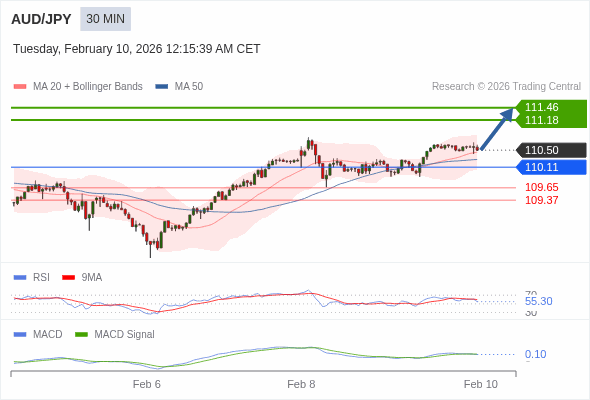The width and height of the screenshot is (590, 400).
Task: Click the 110.11 pivot price tag
Action: 551,167
